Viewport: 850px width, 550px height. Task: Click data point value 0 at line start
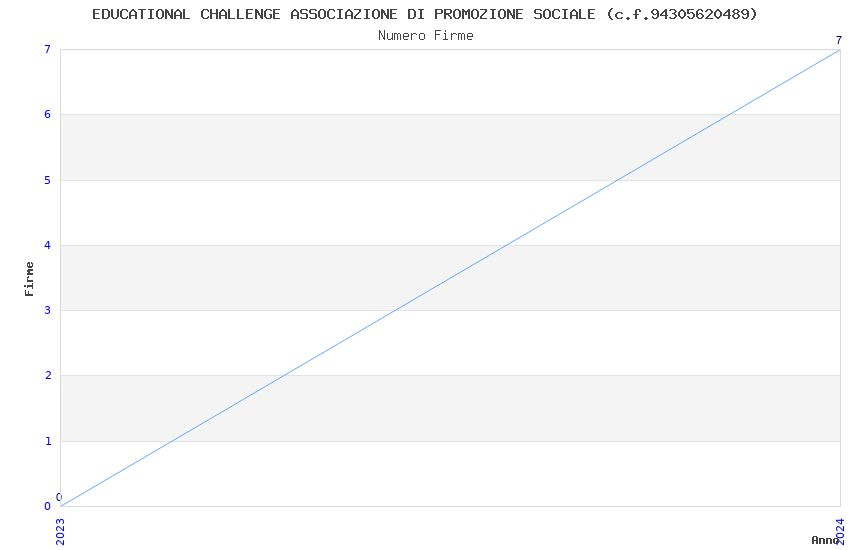(x=59, y=497)
